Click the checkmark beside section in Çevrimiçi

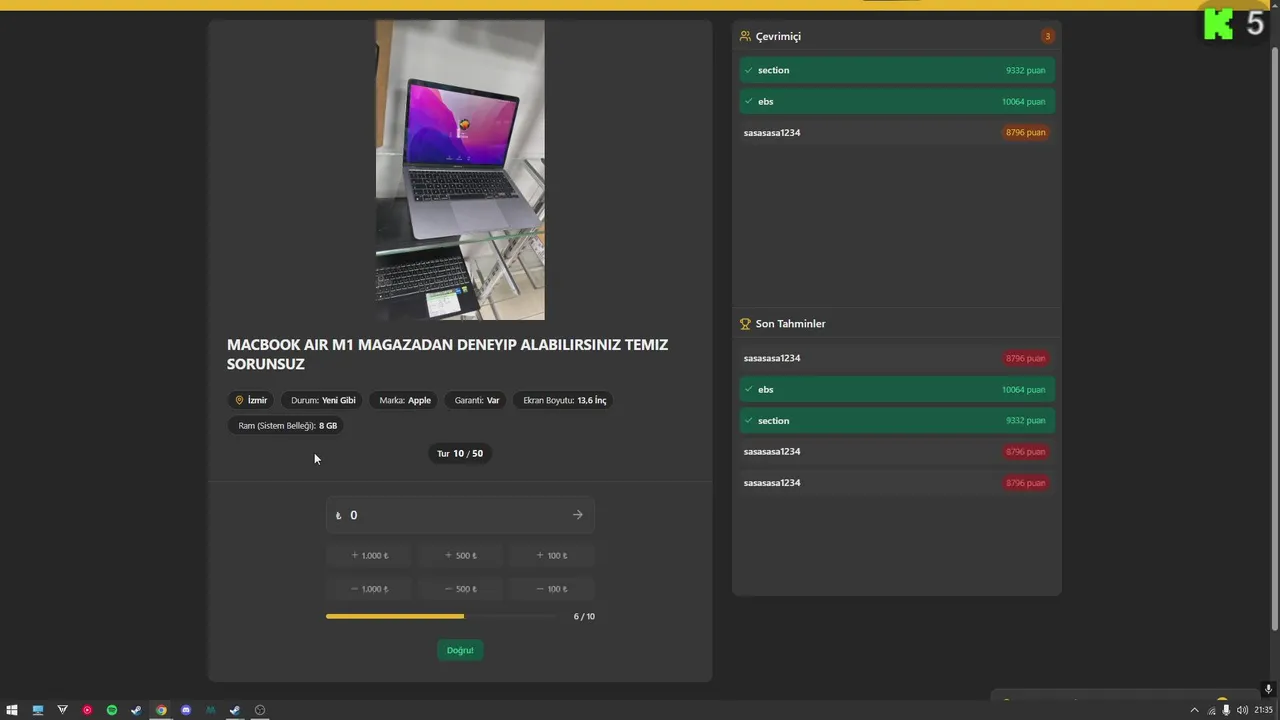749,70
